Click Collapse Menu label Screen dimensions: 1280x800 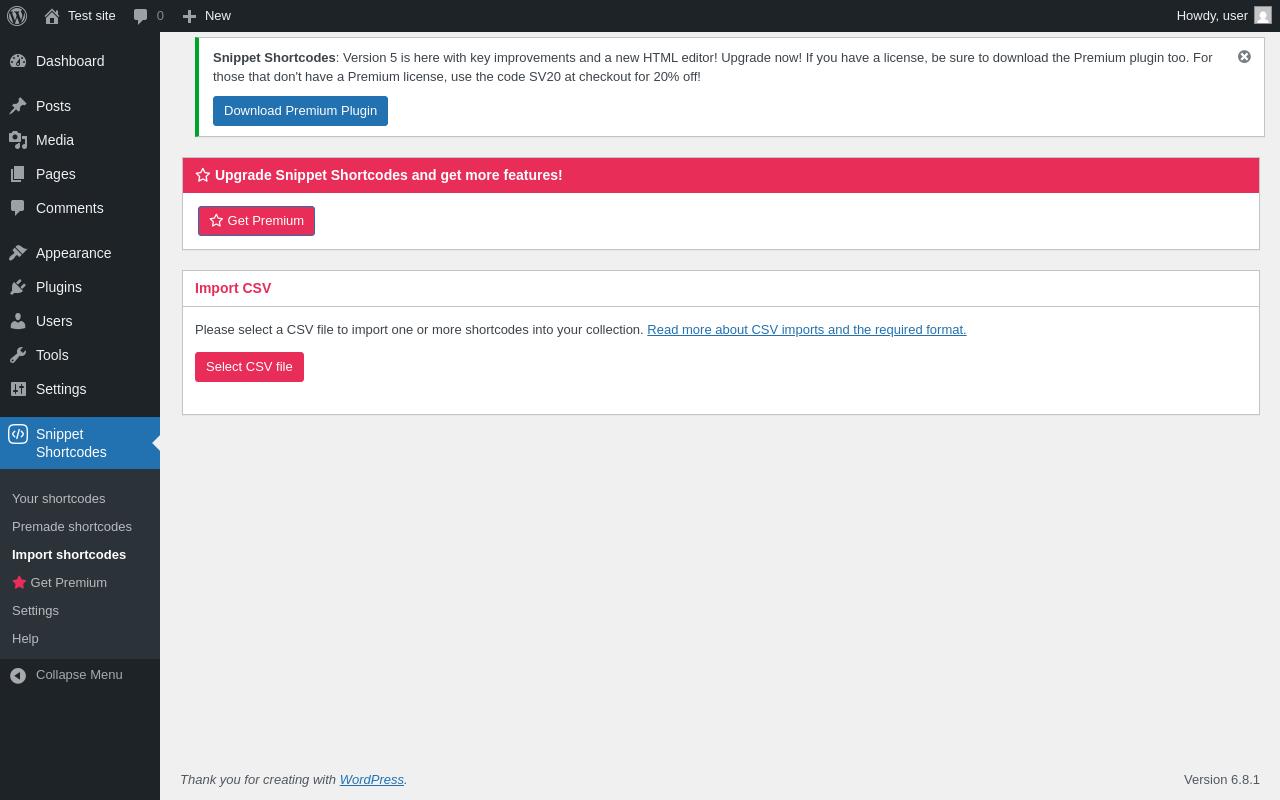pyautogui.click(x=79, y=675)
